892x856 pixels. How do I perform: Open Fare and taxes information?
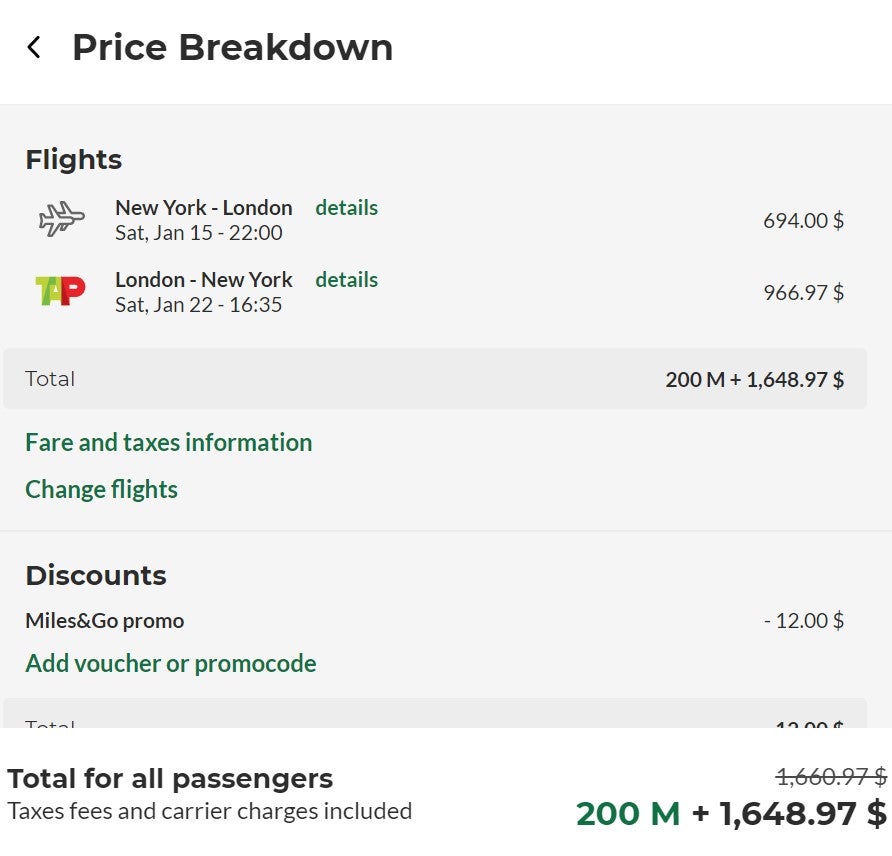tap(169, 443)
